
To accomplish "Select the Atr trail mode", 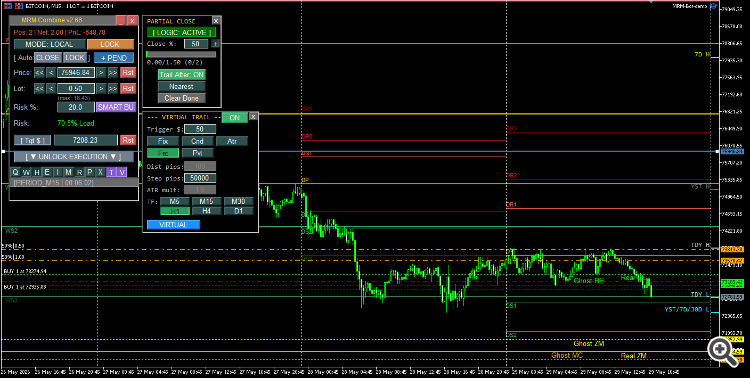I will tap(232, 141).
